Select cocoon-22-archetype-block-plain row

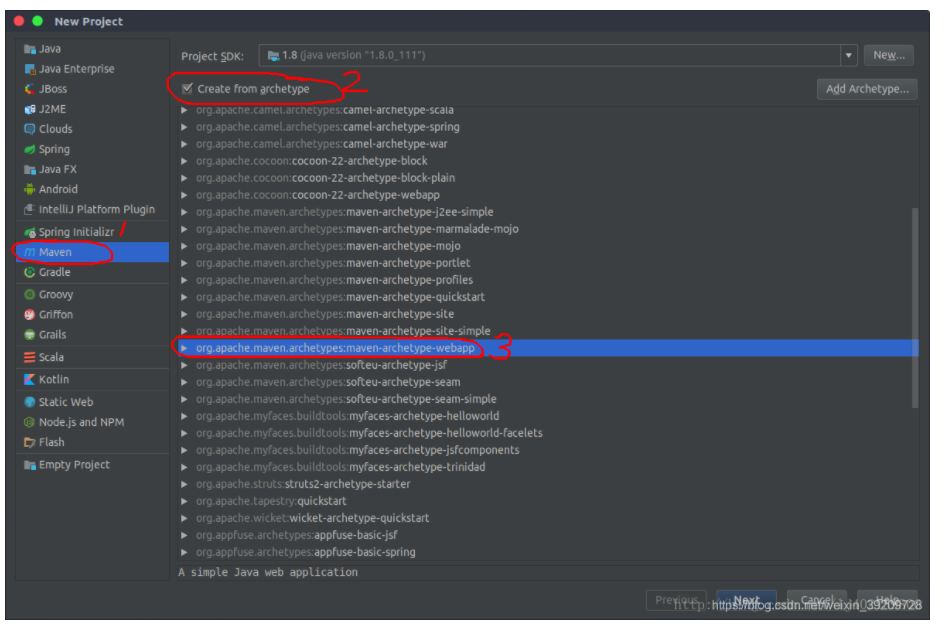point(548,178)
